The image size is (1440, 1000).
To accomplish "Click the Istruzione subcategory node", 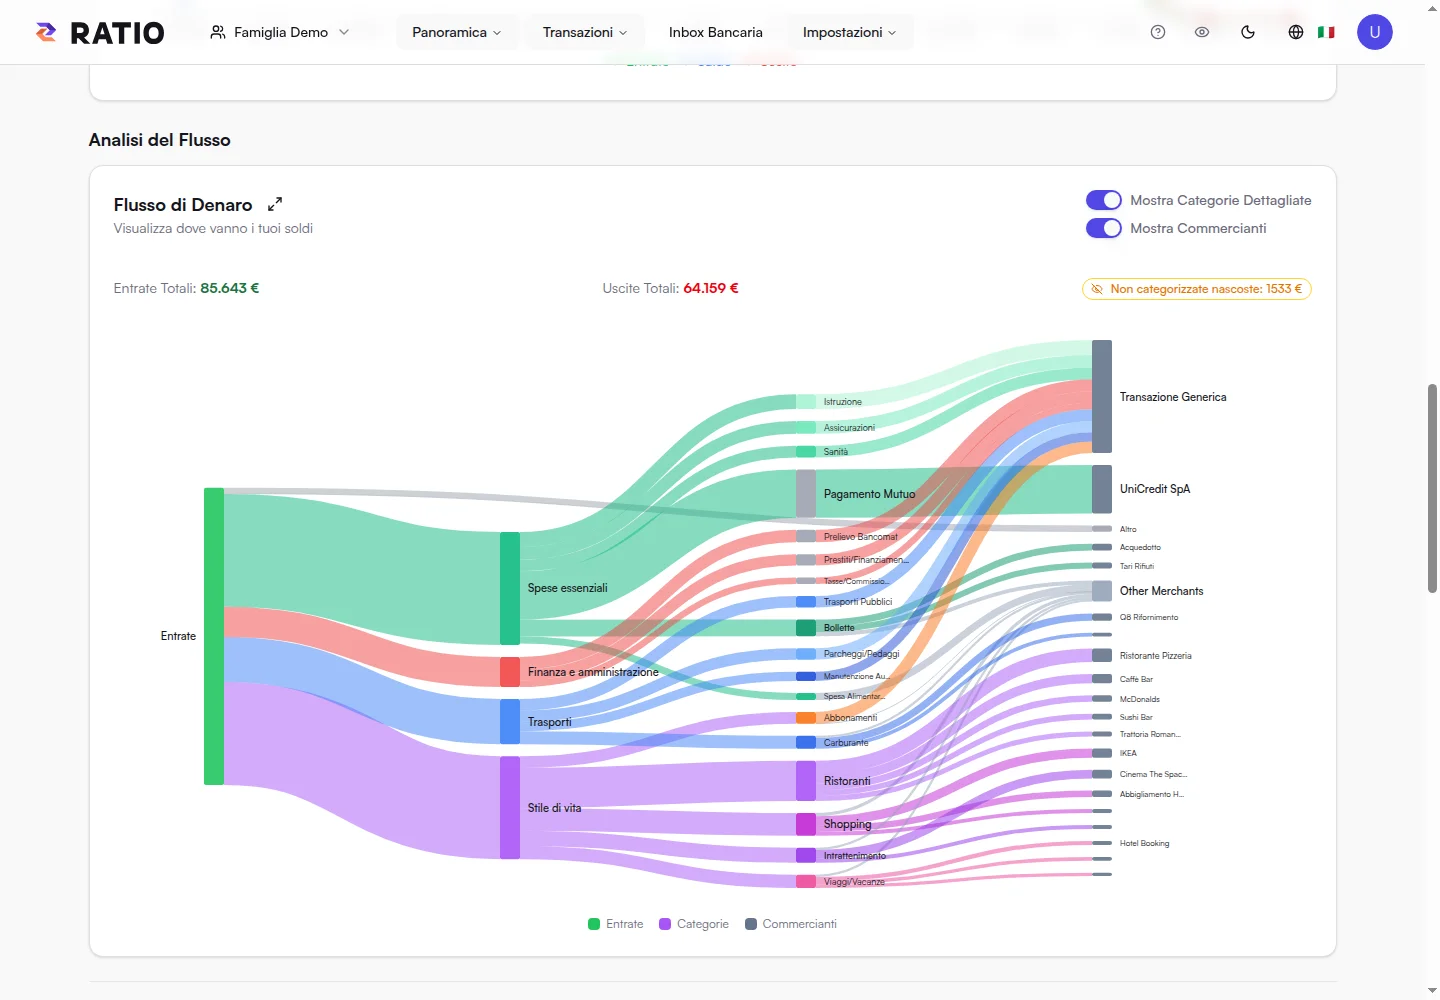I will point(806,402).
